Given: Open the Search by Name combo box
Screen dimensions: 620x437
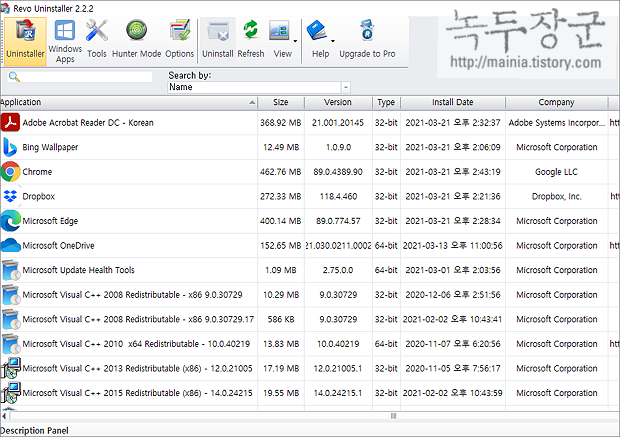Looking at the screenshot, I should pos(259,87).
